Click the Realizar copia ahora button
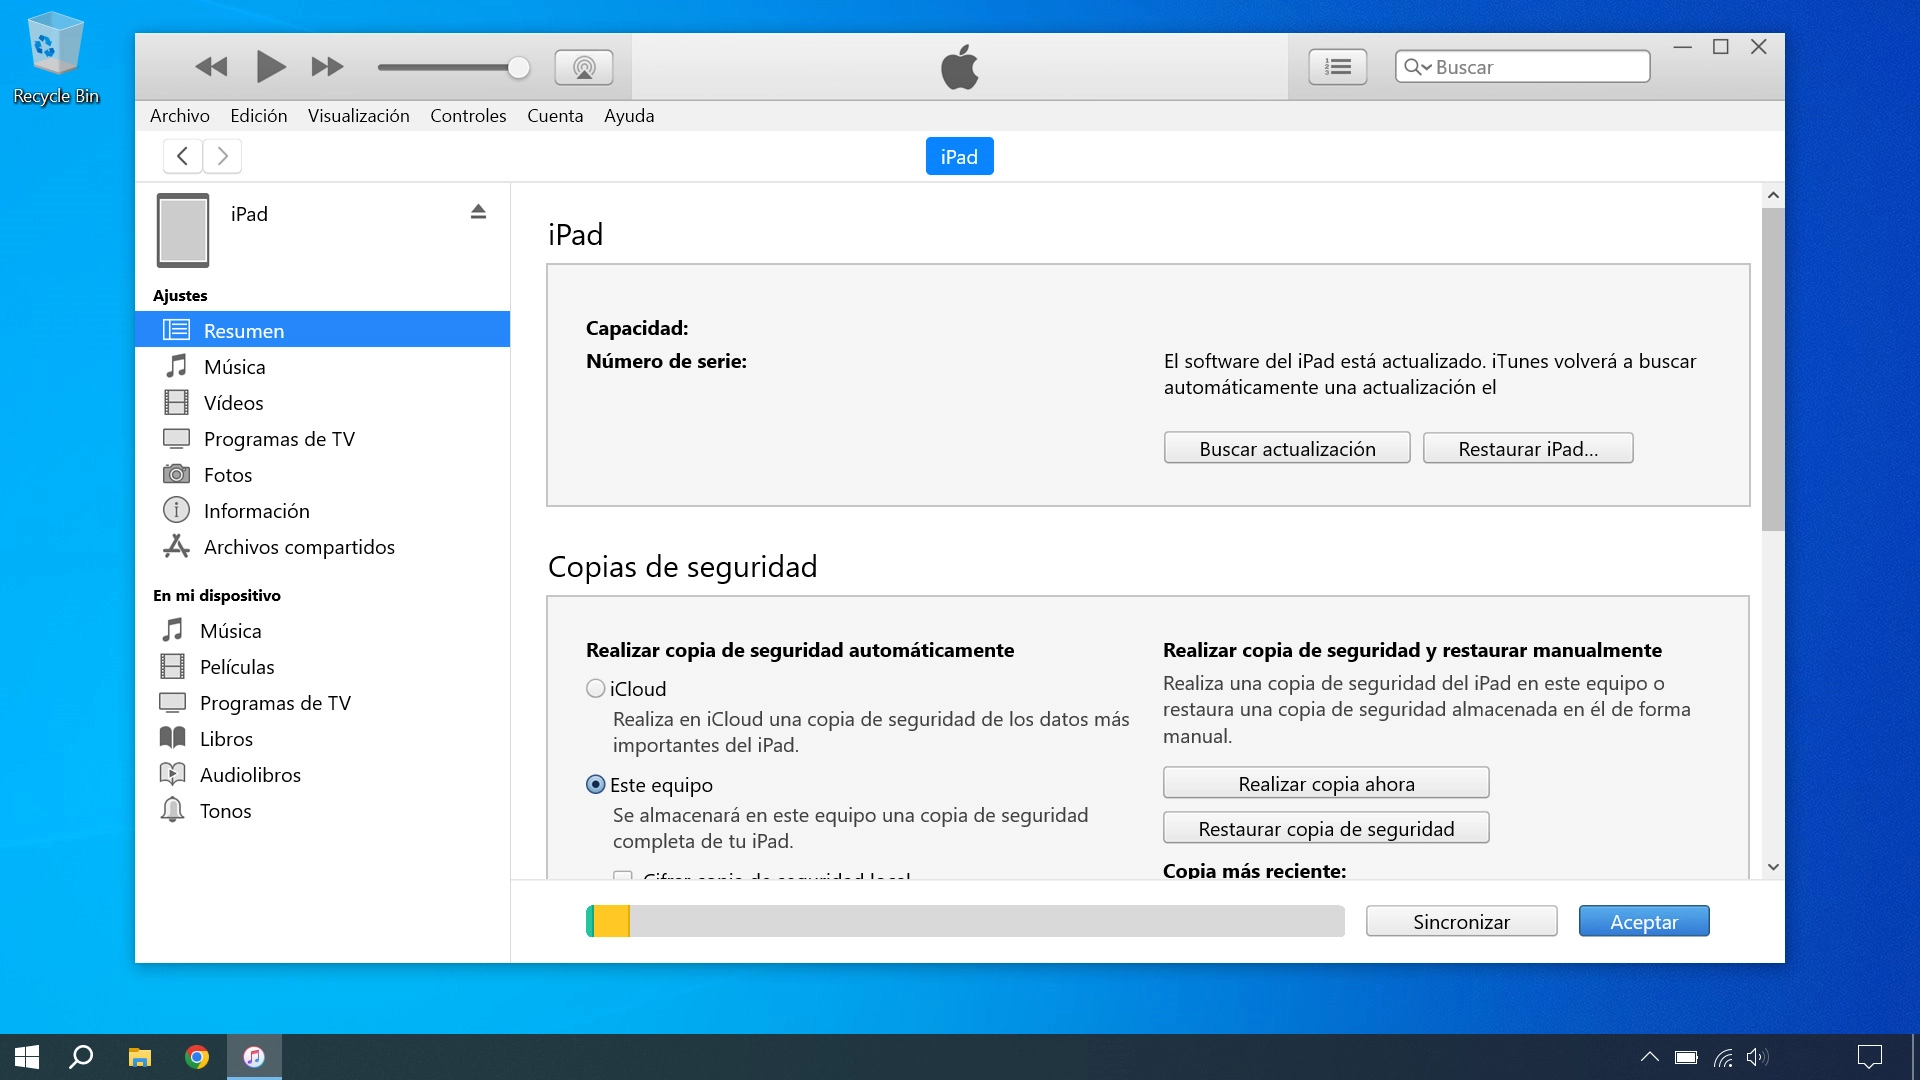Image resolution: width=1920 pixels, height=1080 pixels. click(1325, 782)
